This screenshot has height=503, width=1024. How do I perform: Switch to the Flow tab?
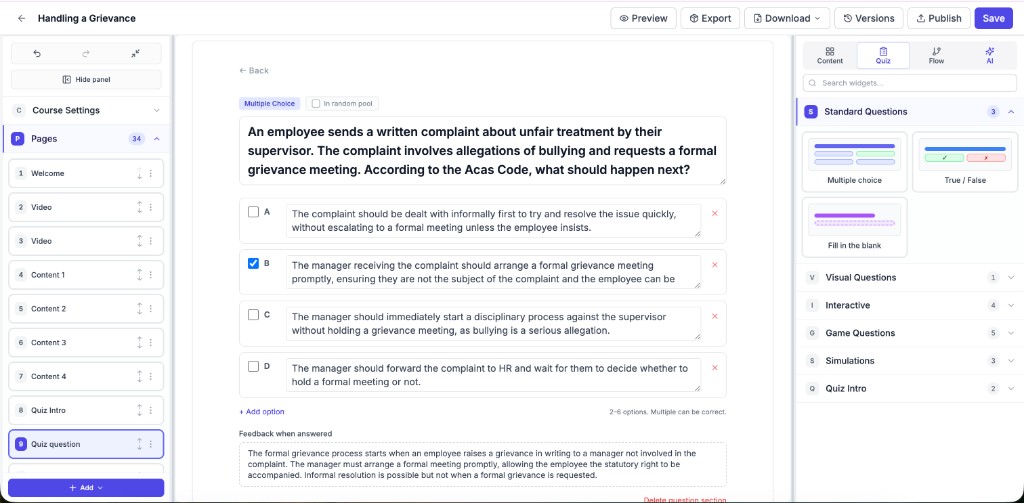tap(936, 56)
